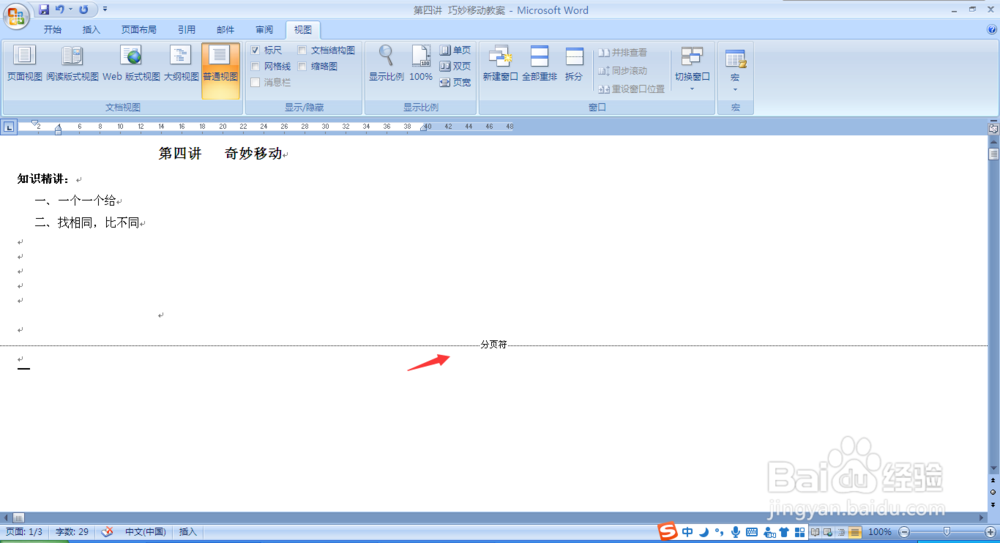Open the 开始 Home tab
Screen dimensions: 1000x543
(52, 30)
